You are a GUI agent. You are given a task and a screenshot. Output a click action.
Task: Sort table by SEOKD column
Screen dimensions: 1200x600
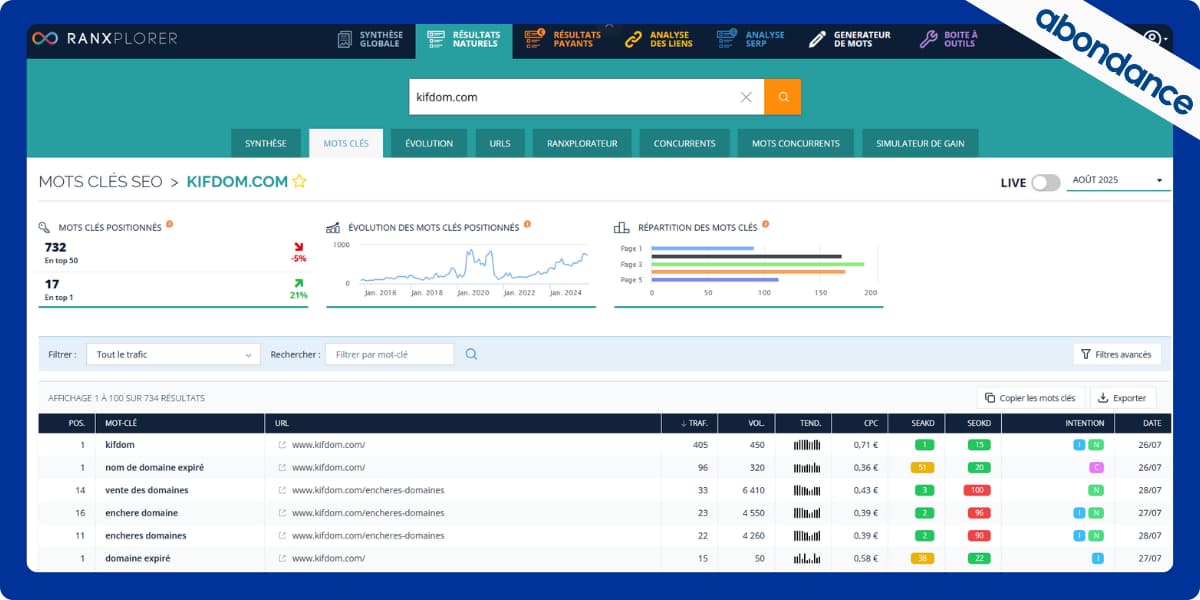972,423
